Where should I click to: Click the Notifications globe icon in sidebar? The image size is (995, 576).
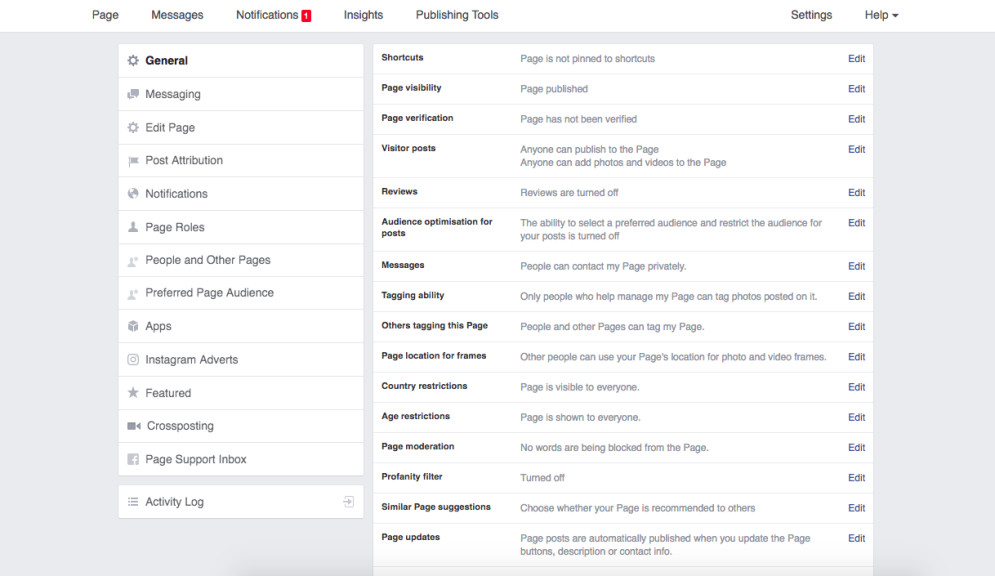133,194
